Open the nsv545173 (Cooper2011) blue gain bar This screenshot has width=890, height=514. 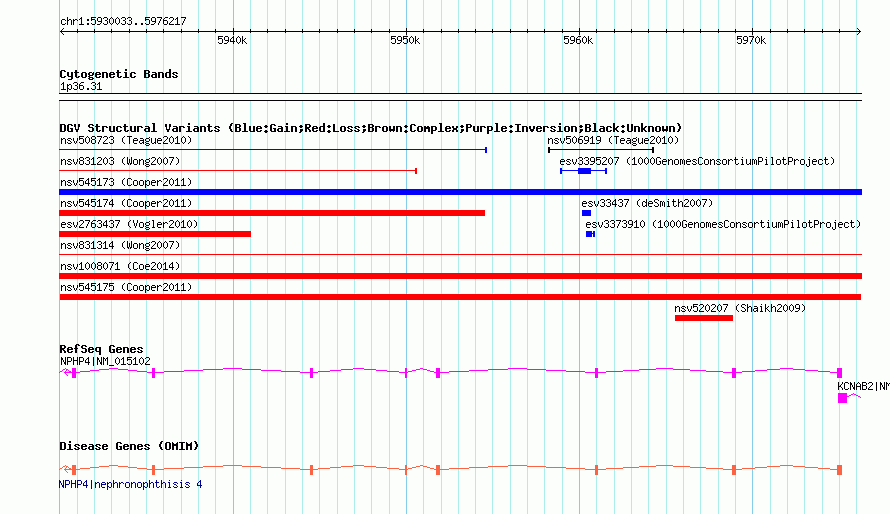(460, 192)
